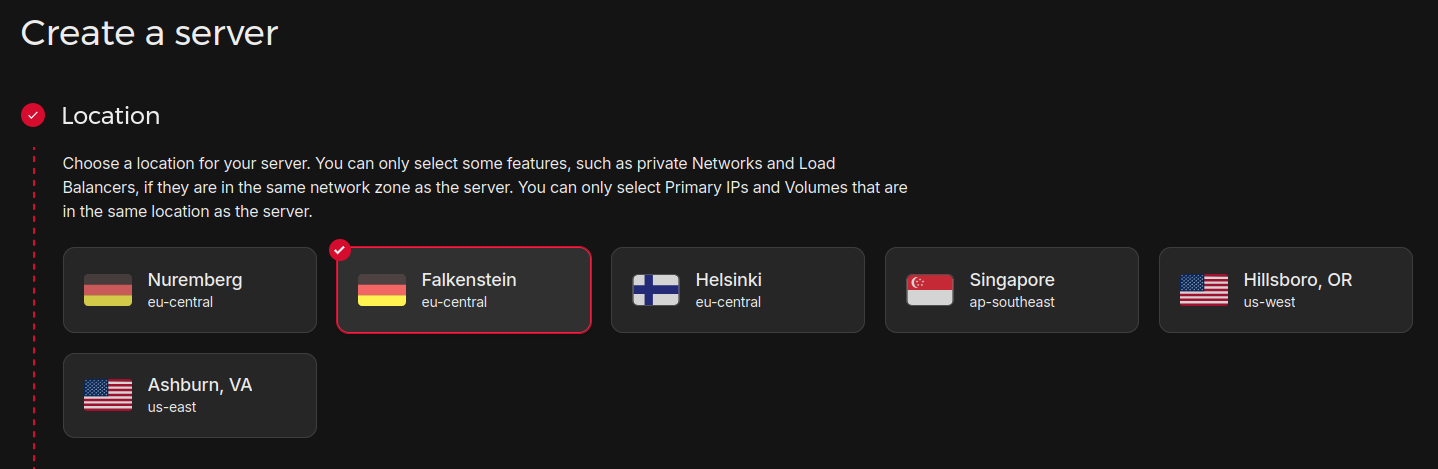Click the red checkmark badge on Falkenstein

(x=340, y=250)
